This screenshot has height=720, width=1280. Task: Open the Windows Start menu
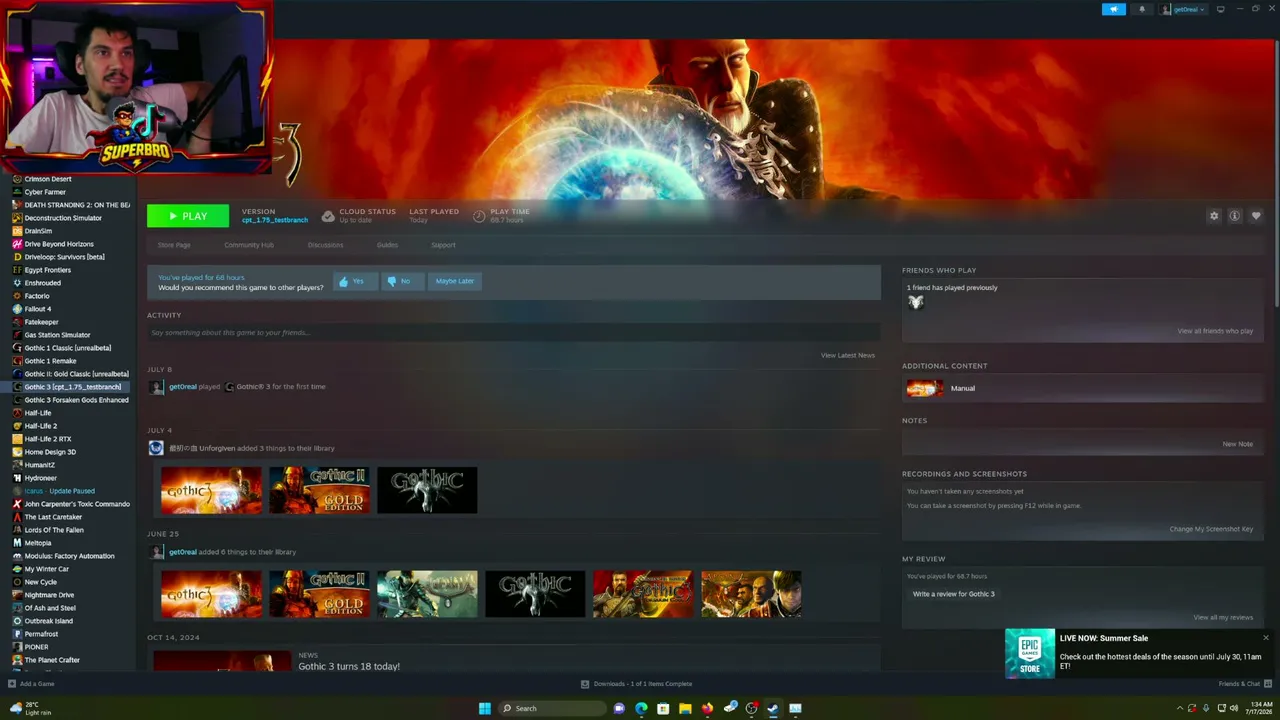[x=485, y=708]
